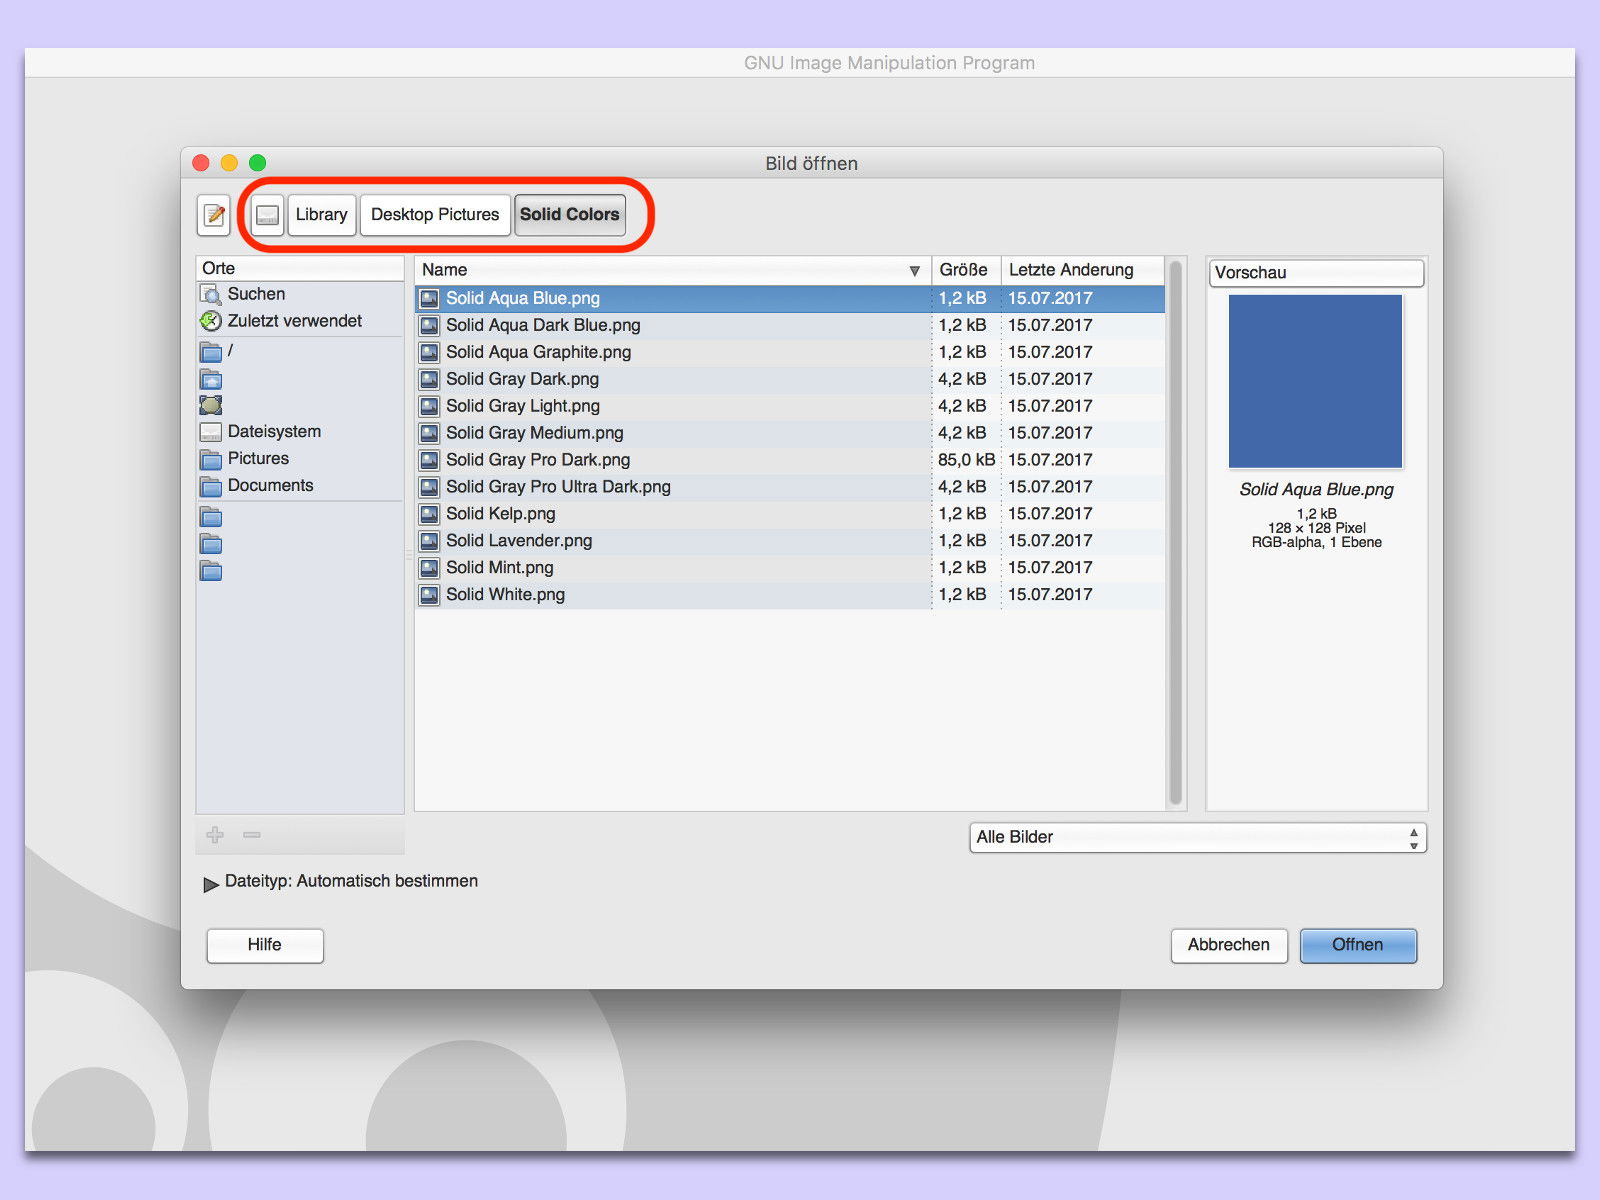Click the first unnamed bookmark folder below Documents
The height and width of the screenshot is (1200, 1600).
tap(210, 516)
